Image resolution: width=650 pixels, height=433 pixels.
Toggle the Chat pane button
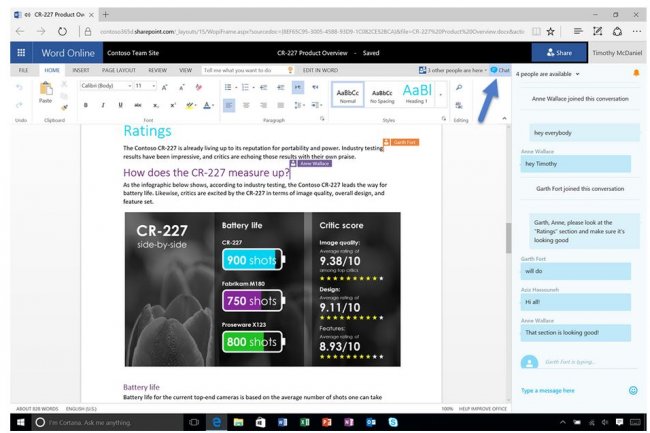coord(500,70)
